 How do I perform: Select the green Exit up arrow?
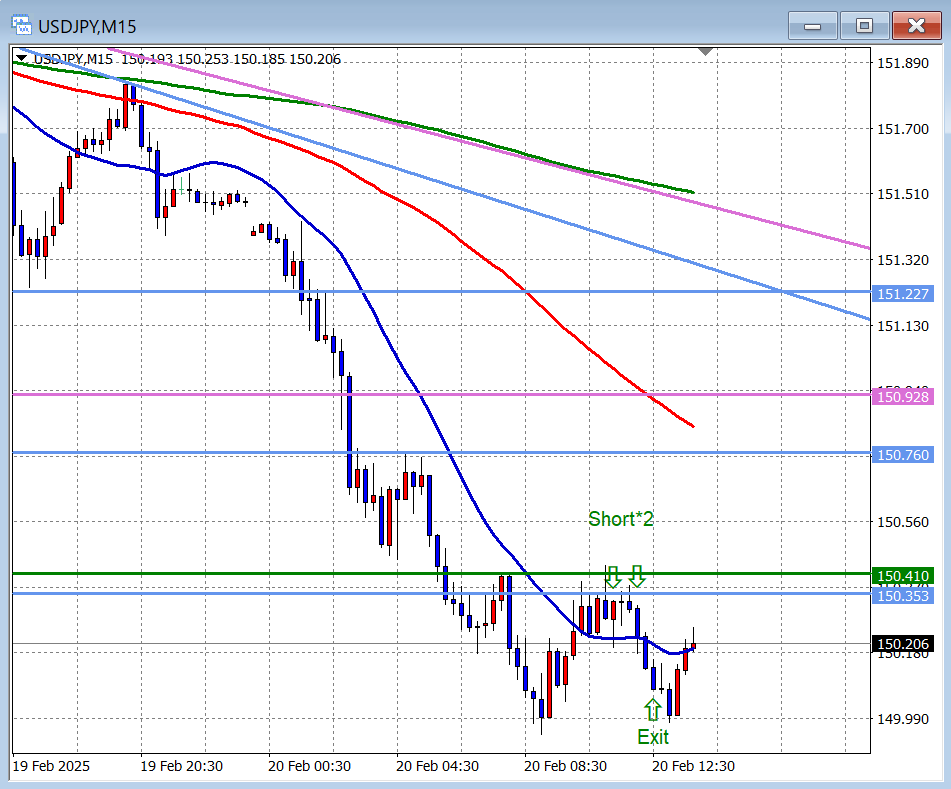pos(653,709)
